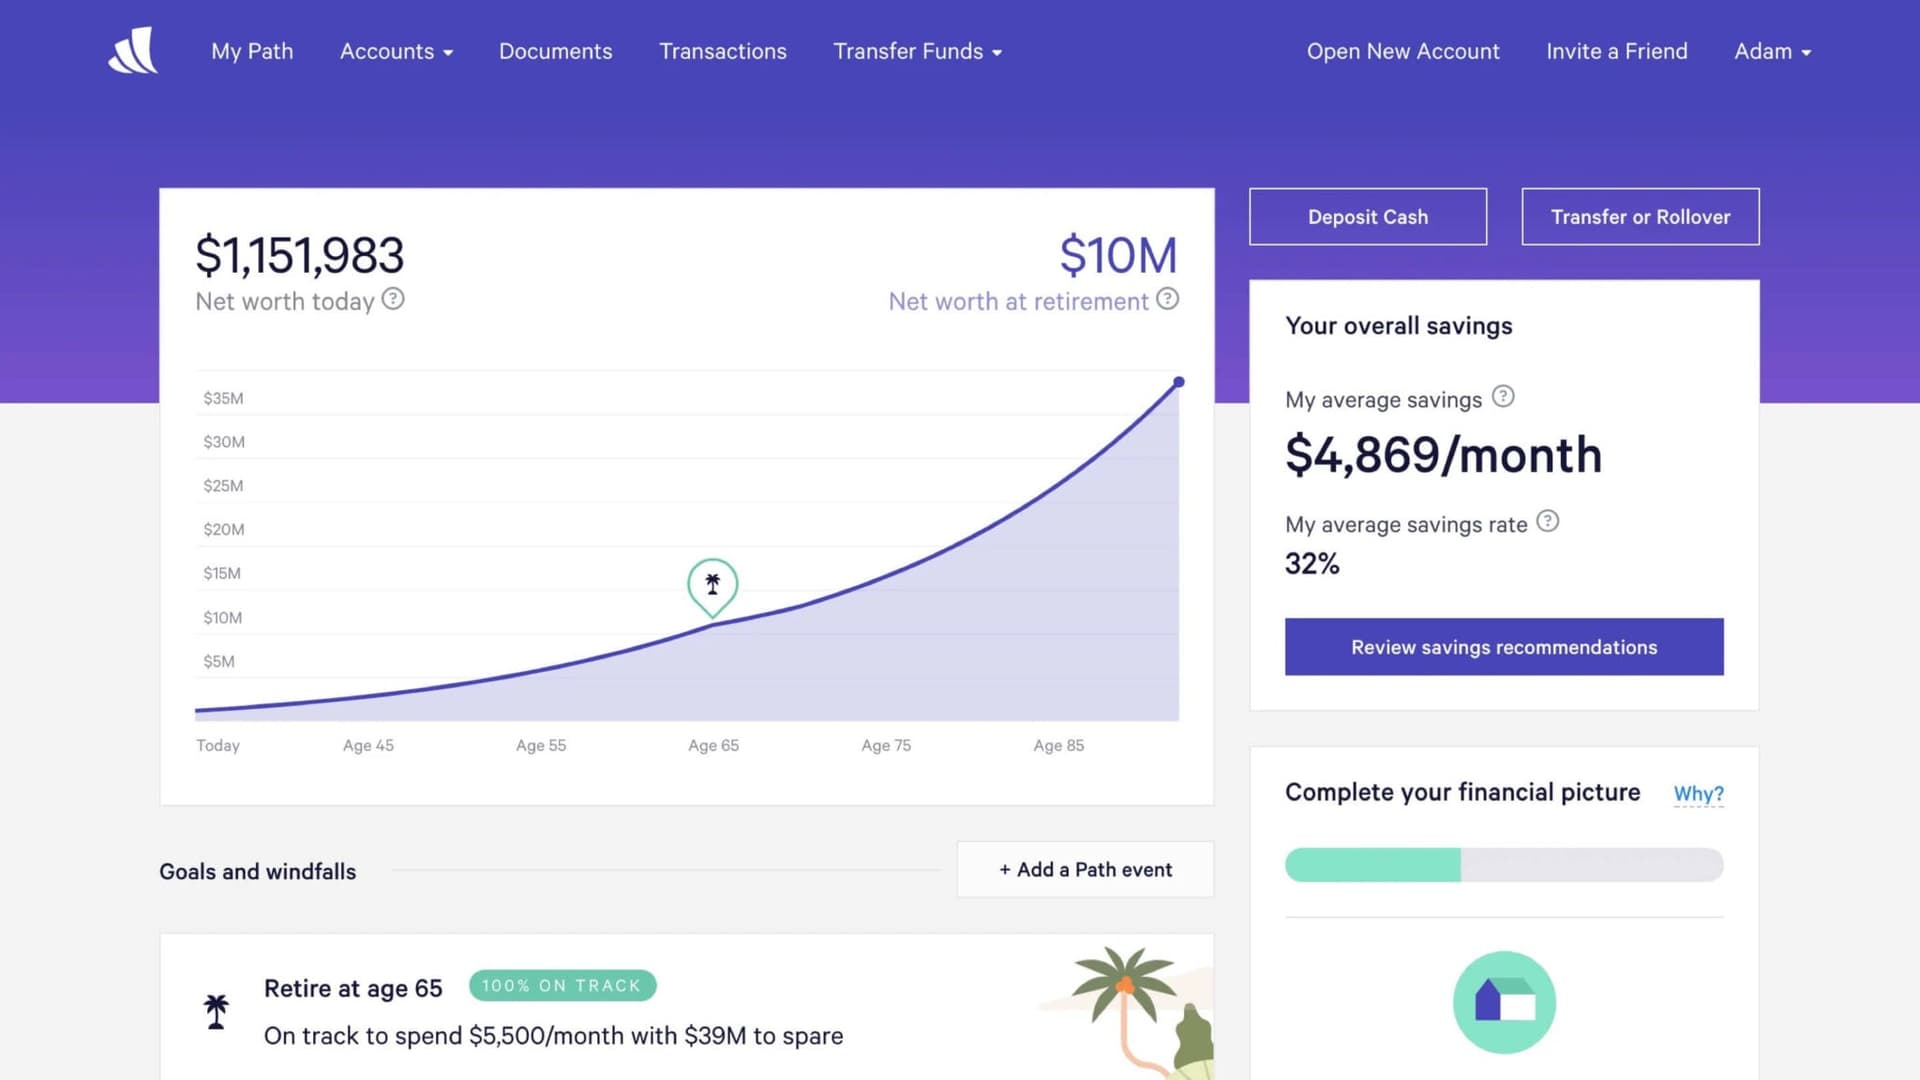Click the financial picture progress bar
This screenshot has height=1080, width=1920.
[1504, 864]
